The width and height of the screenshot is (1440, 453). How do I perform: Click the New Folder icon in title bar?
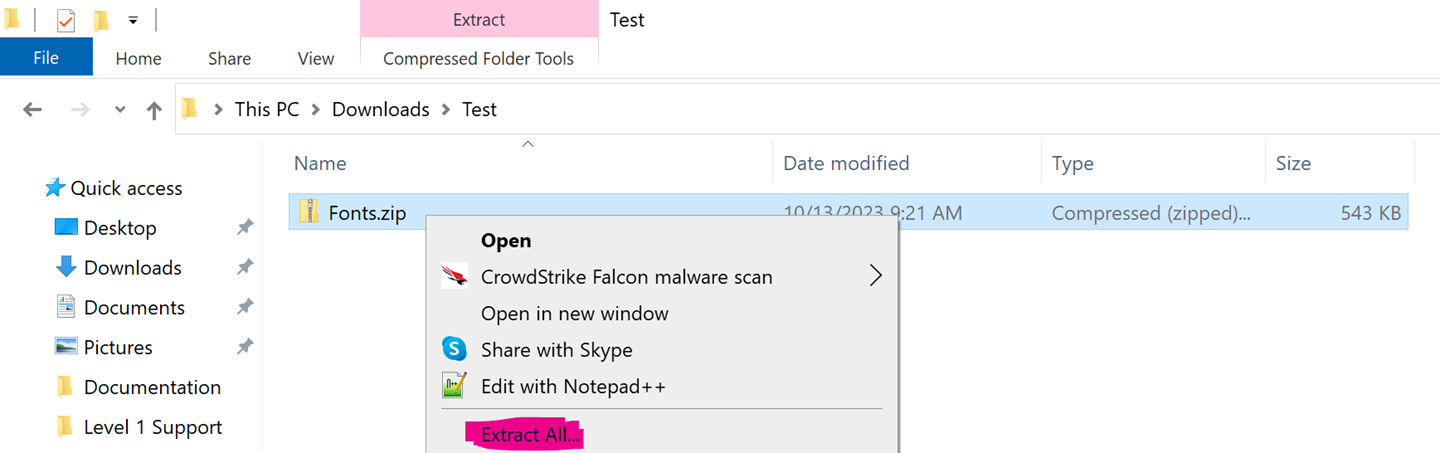[x=101, y=20]
